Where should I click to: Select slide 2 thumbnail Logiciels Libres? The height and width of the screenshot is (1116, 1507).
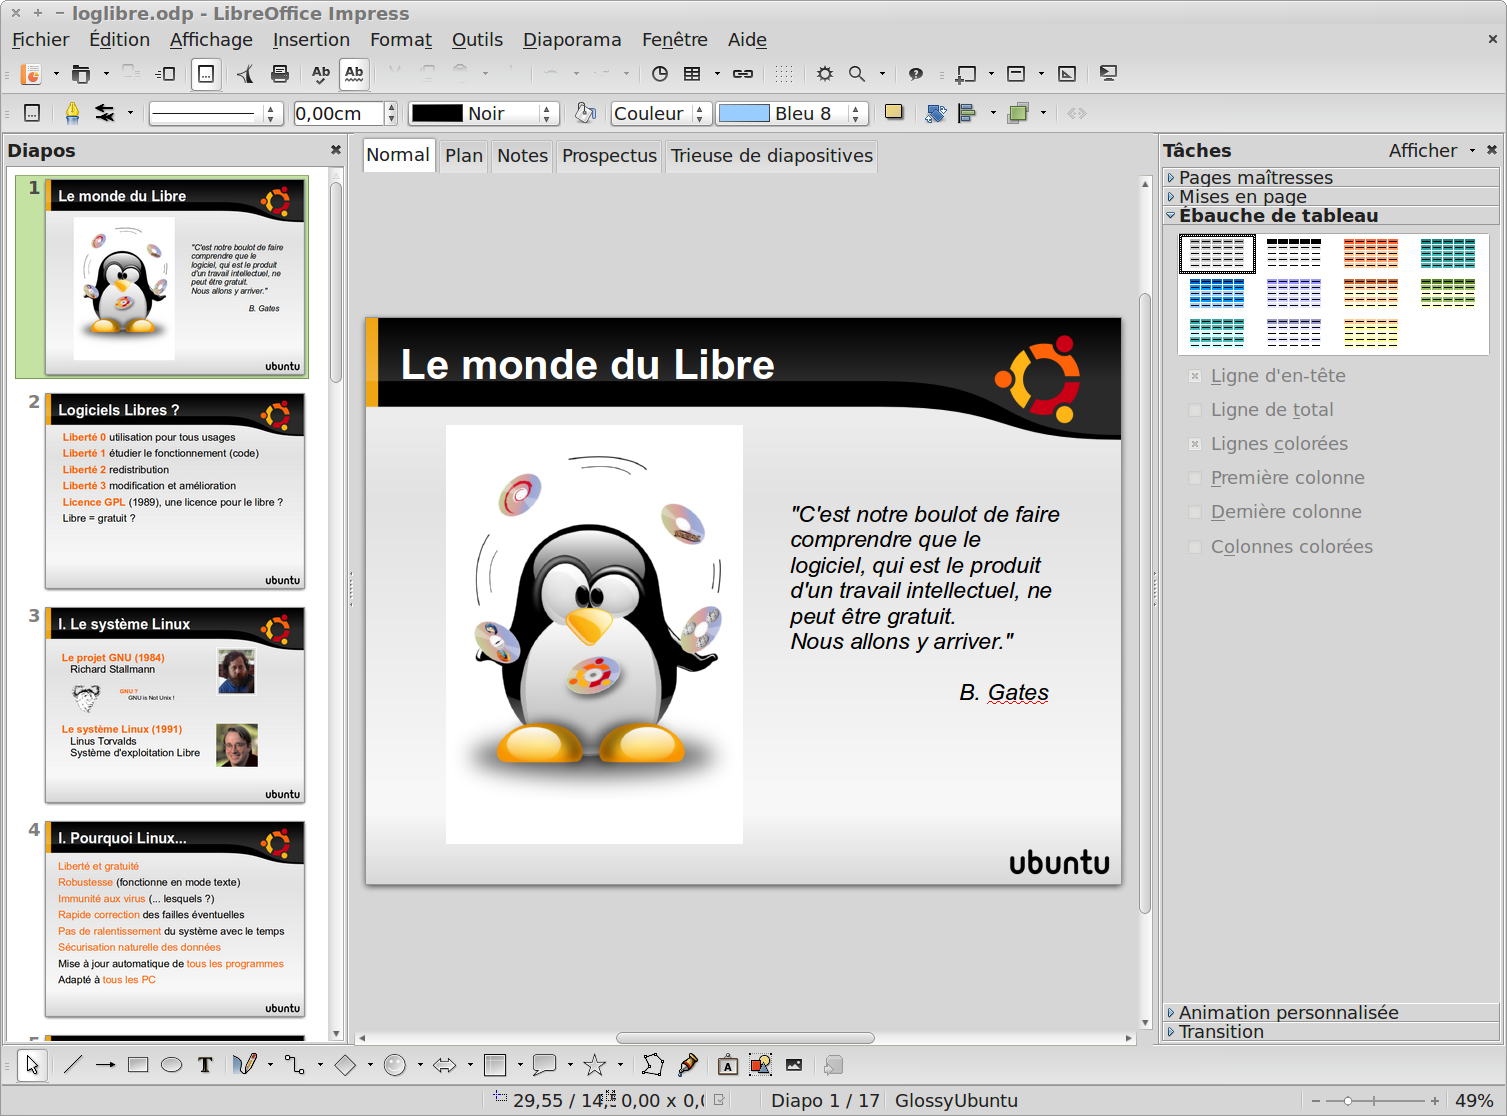coord(175,491)
